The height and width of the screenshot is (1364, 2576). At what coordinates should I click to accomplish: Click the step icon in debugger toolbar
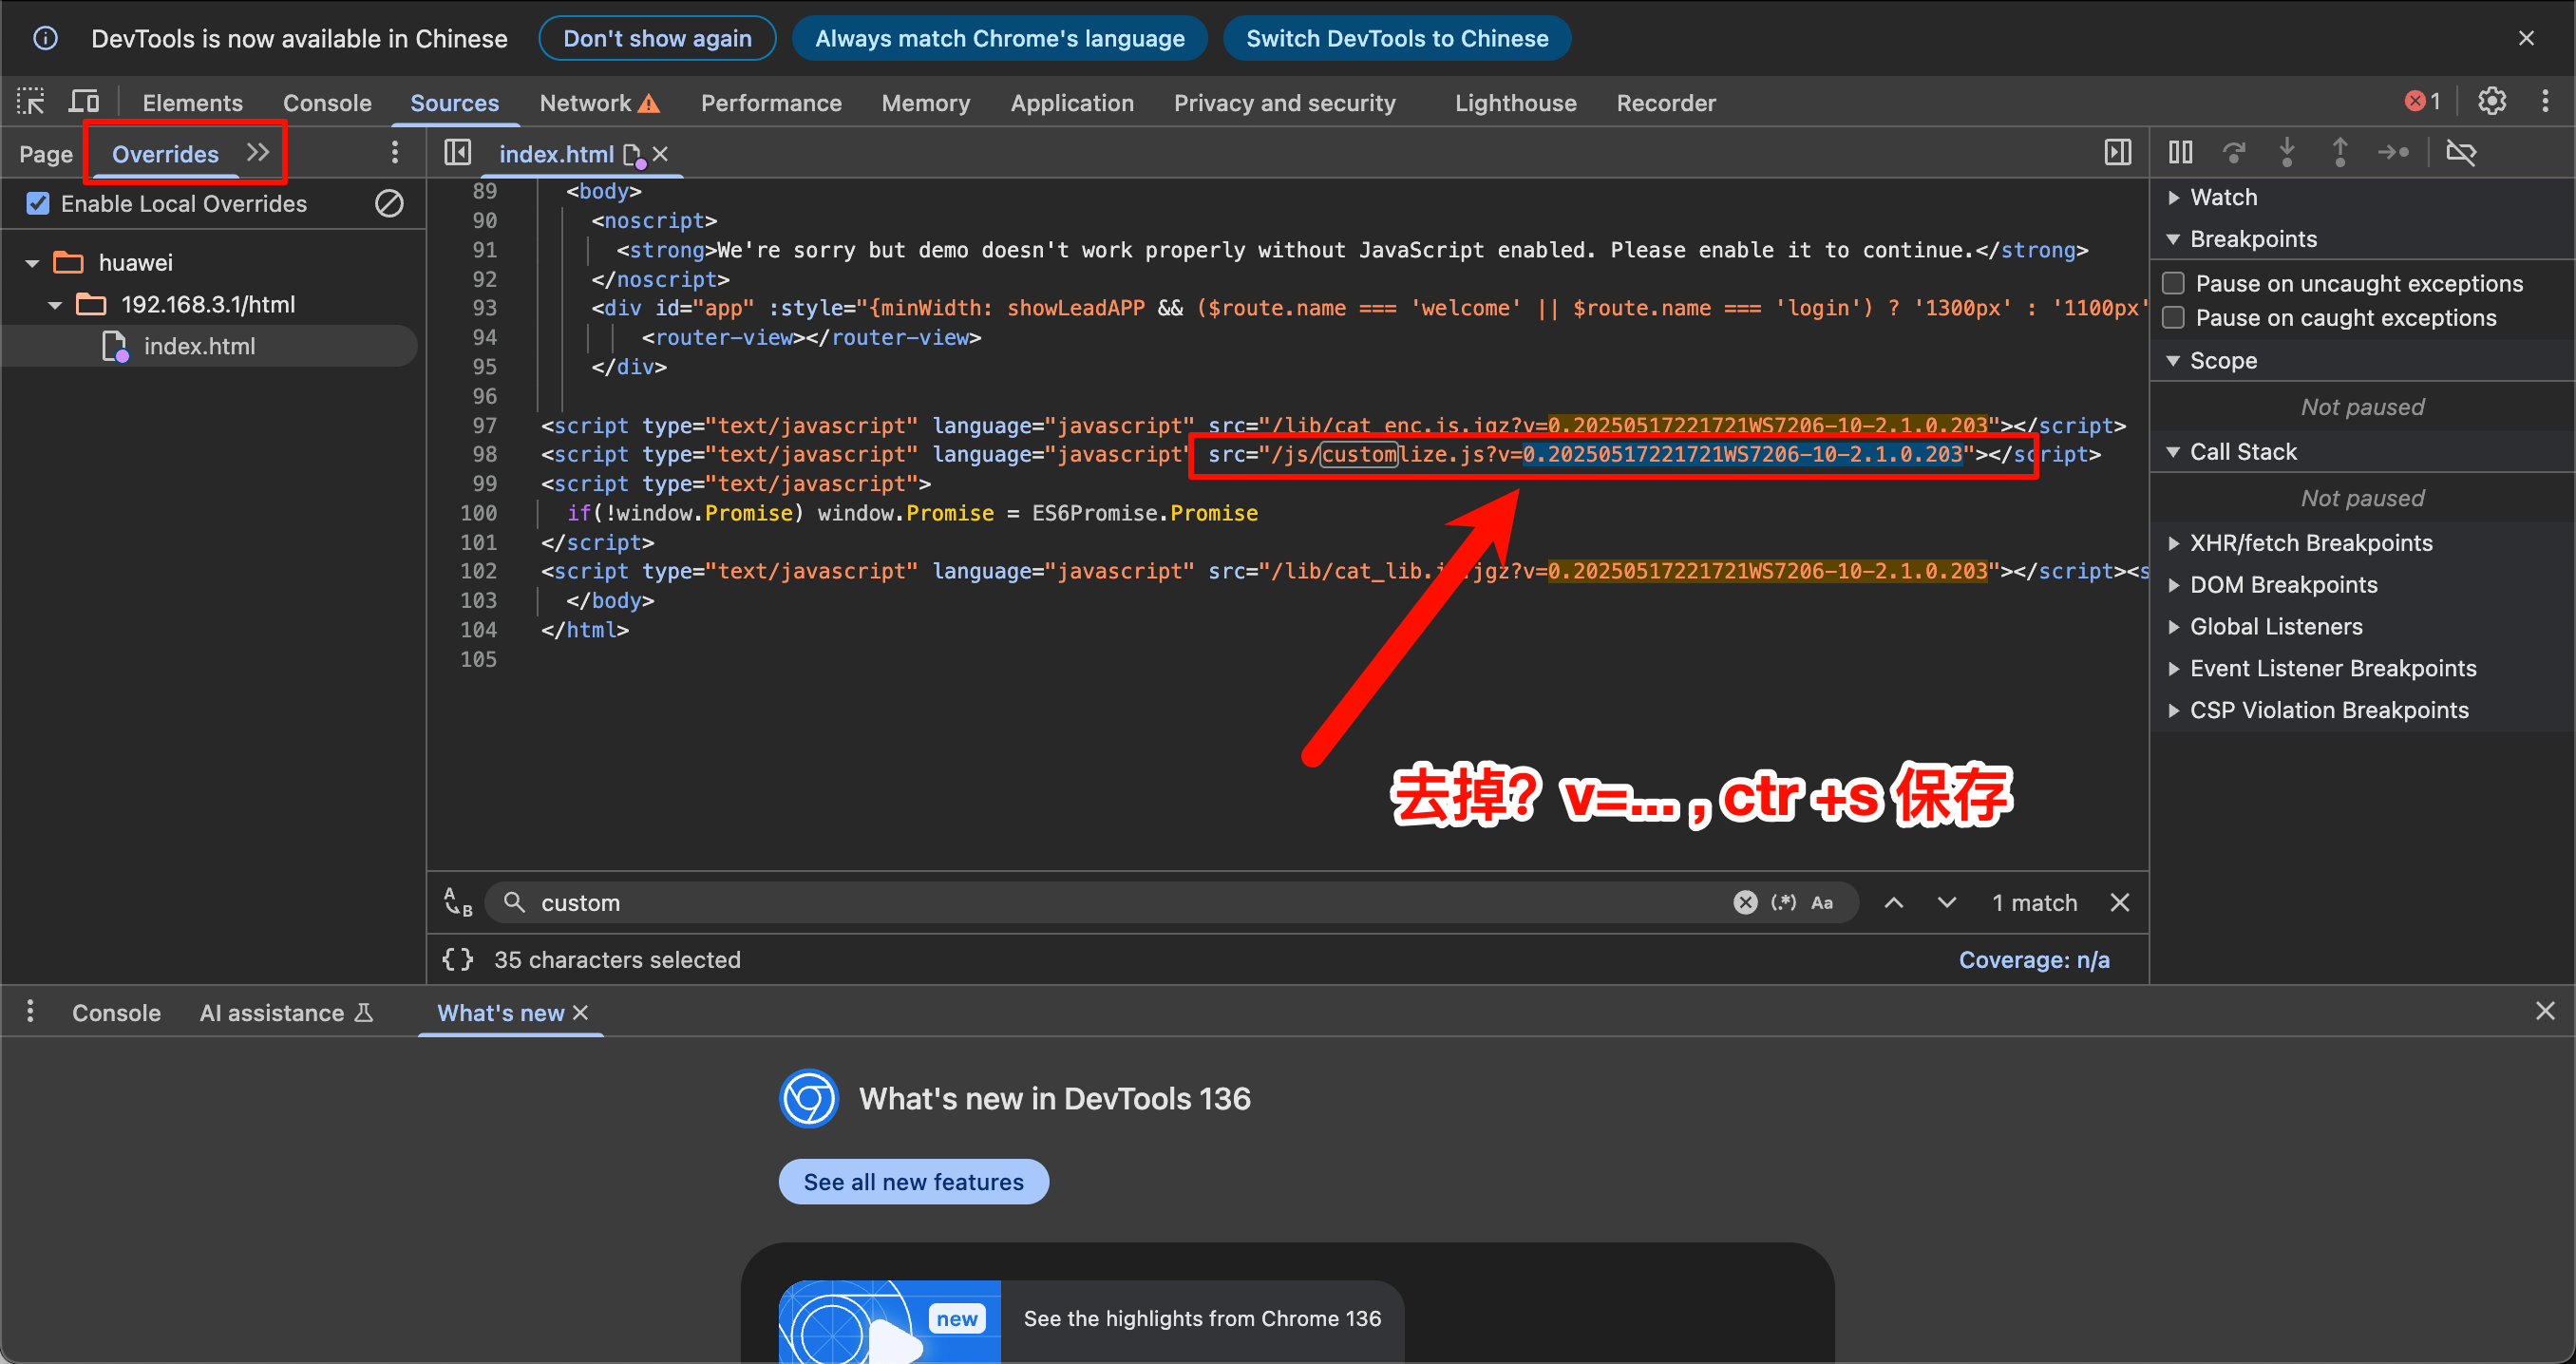(2394, 153)
